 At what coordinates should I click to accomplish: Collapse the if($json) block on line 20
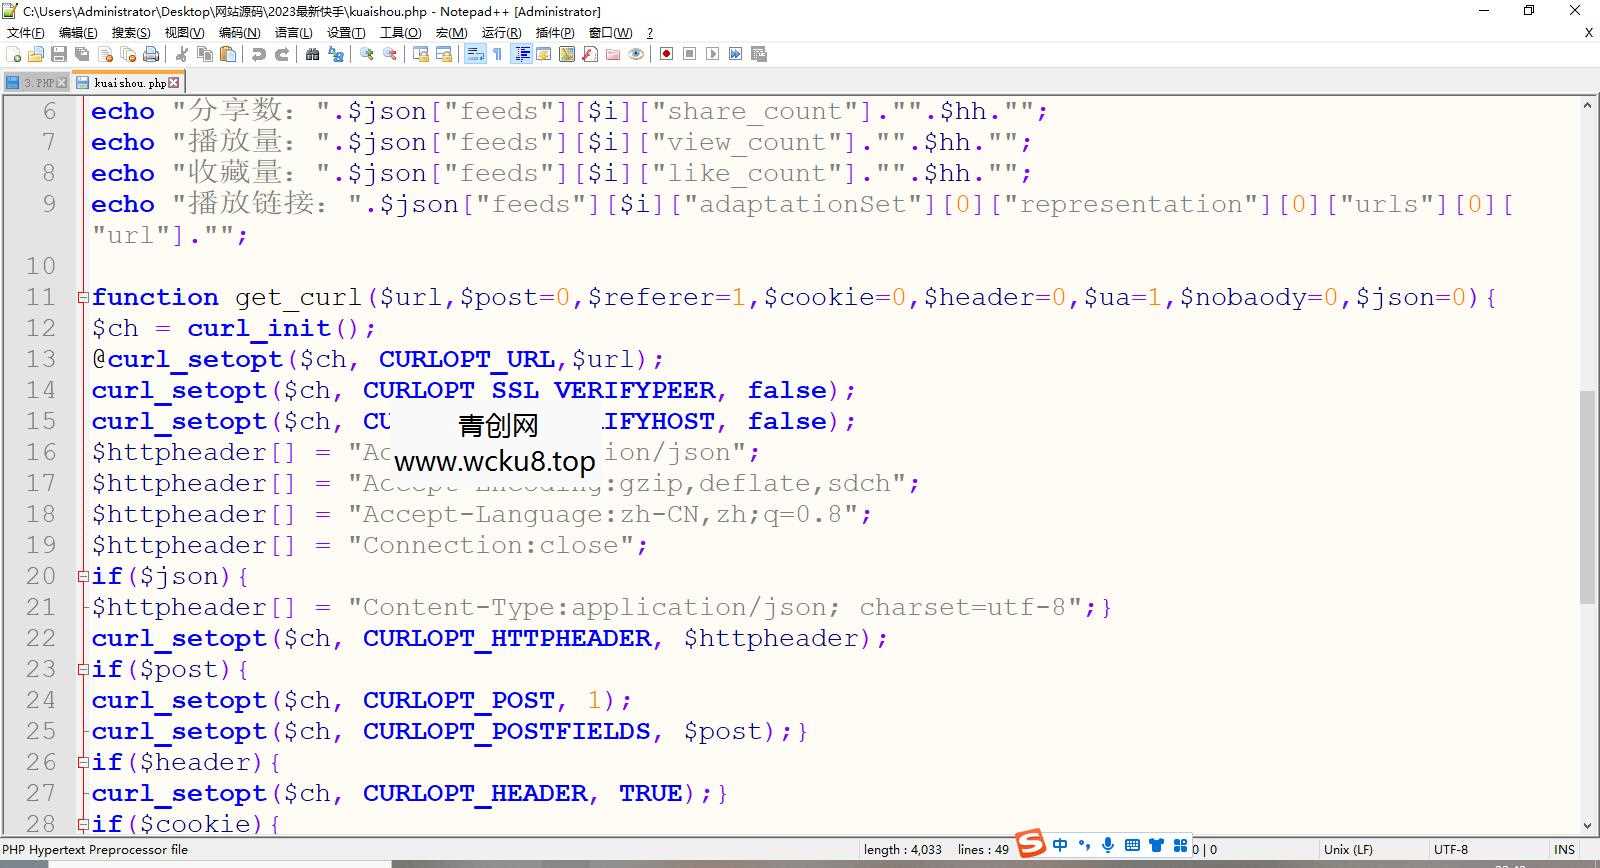[x=83, y=576]
